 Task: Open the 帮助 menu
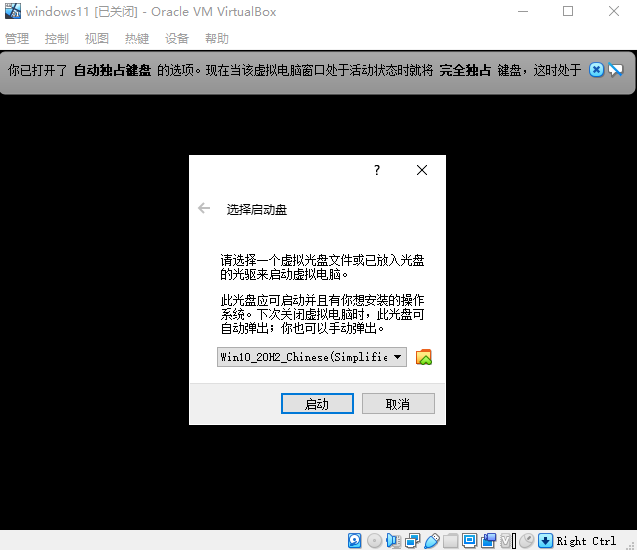pos(217,39)
